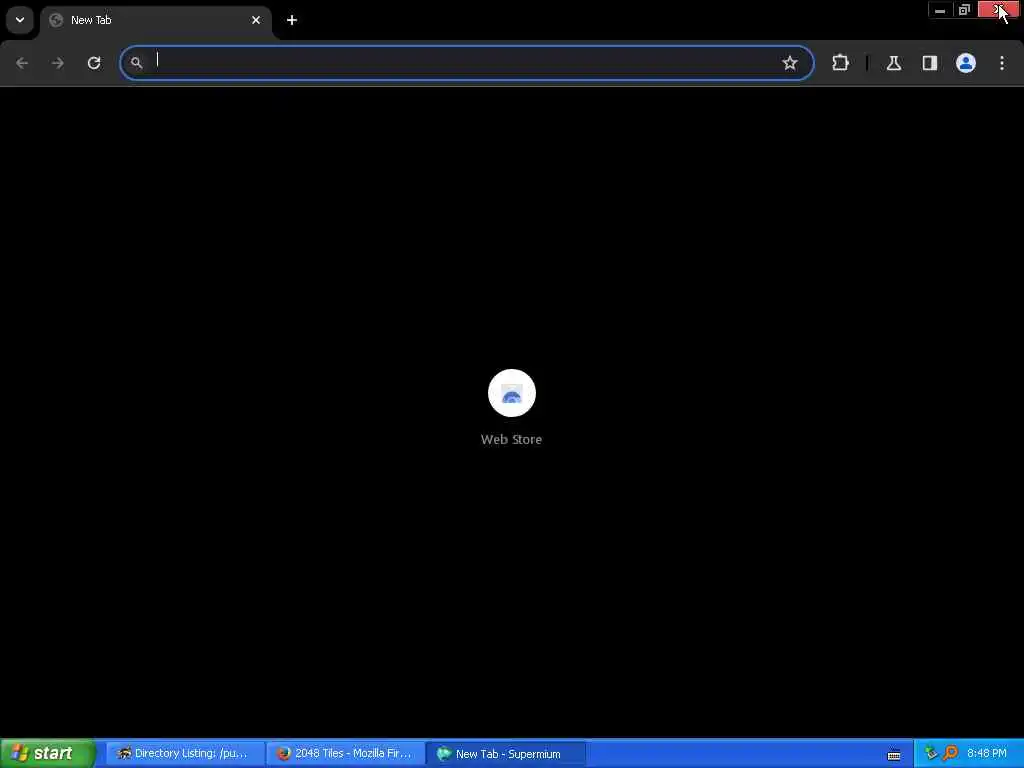Open the tab search dropdown arrow

pyautogui.click(x=20, y=20)
